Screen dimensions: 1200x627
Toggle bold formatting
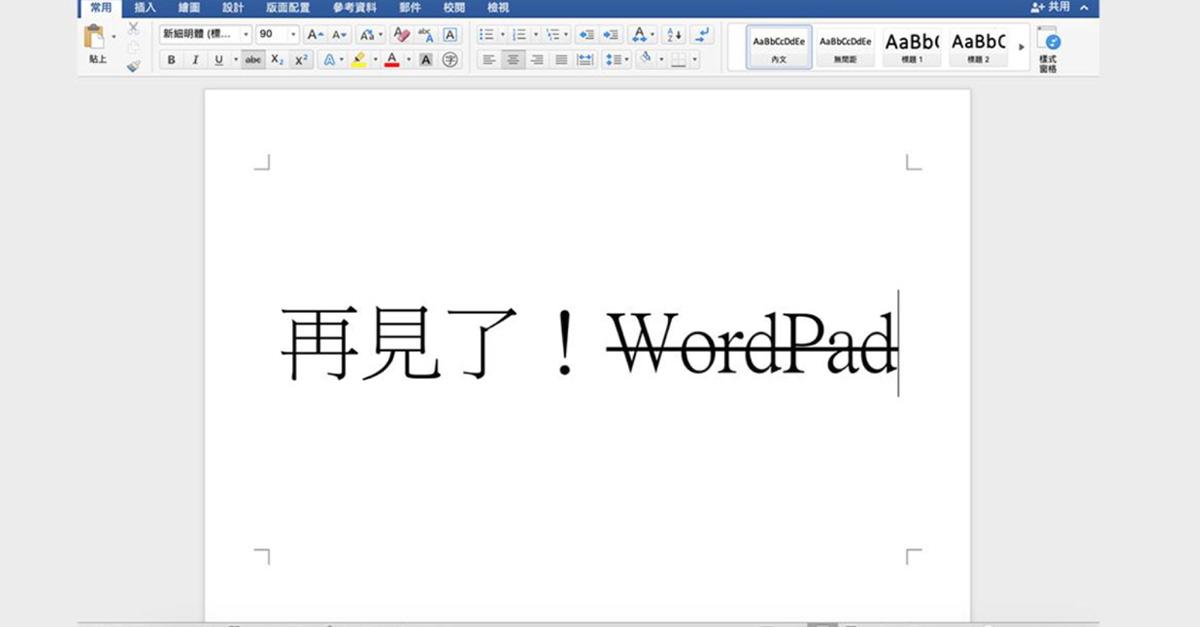(x=170, y=58)
